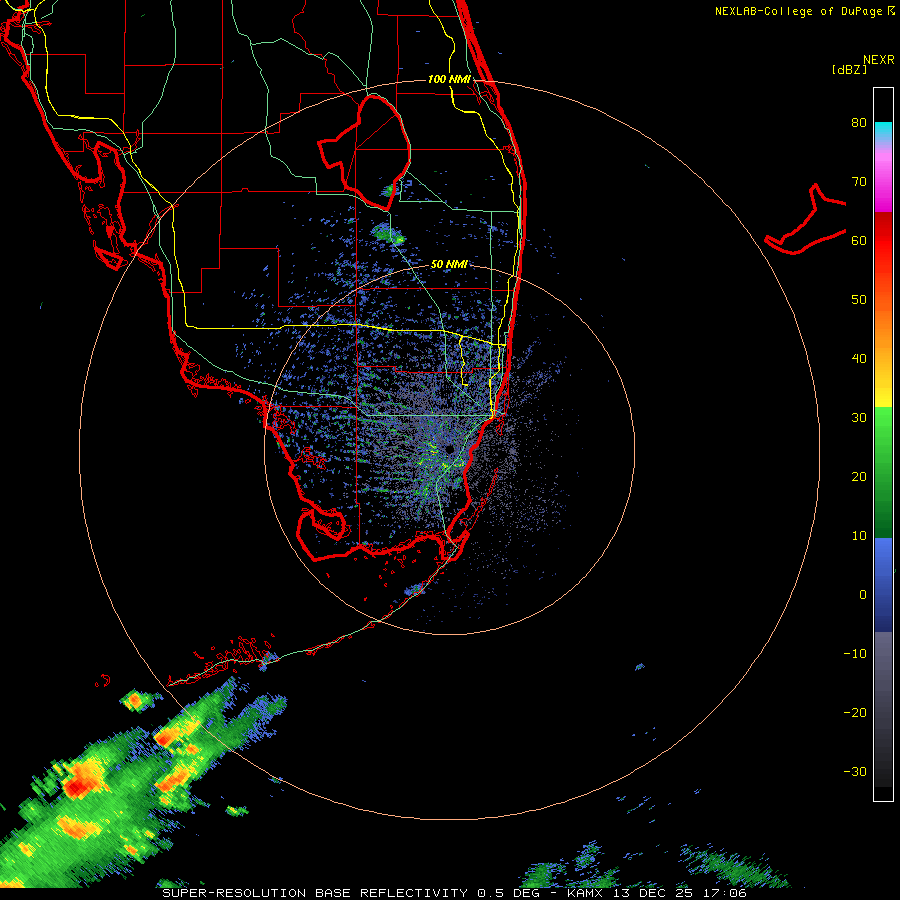Click the green segment of the reflectivity color bar

pyautogui.click(x=883, y=472)
